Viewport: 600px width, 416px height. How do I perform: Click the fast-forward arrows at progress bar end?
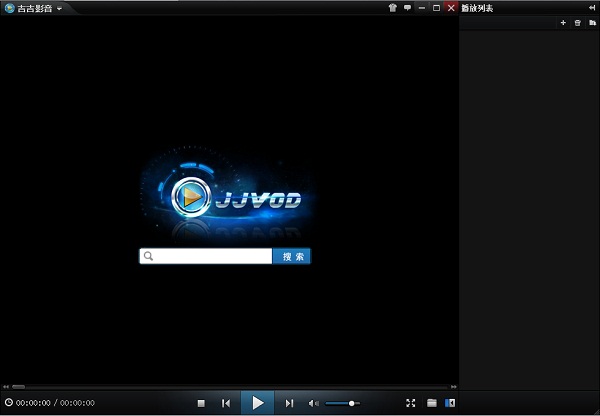[x=453, y=387]
